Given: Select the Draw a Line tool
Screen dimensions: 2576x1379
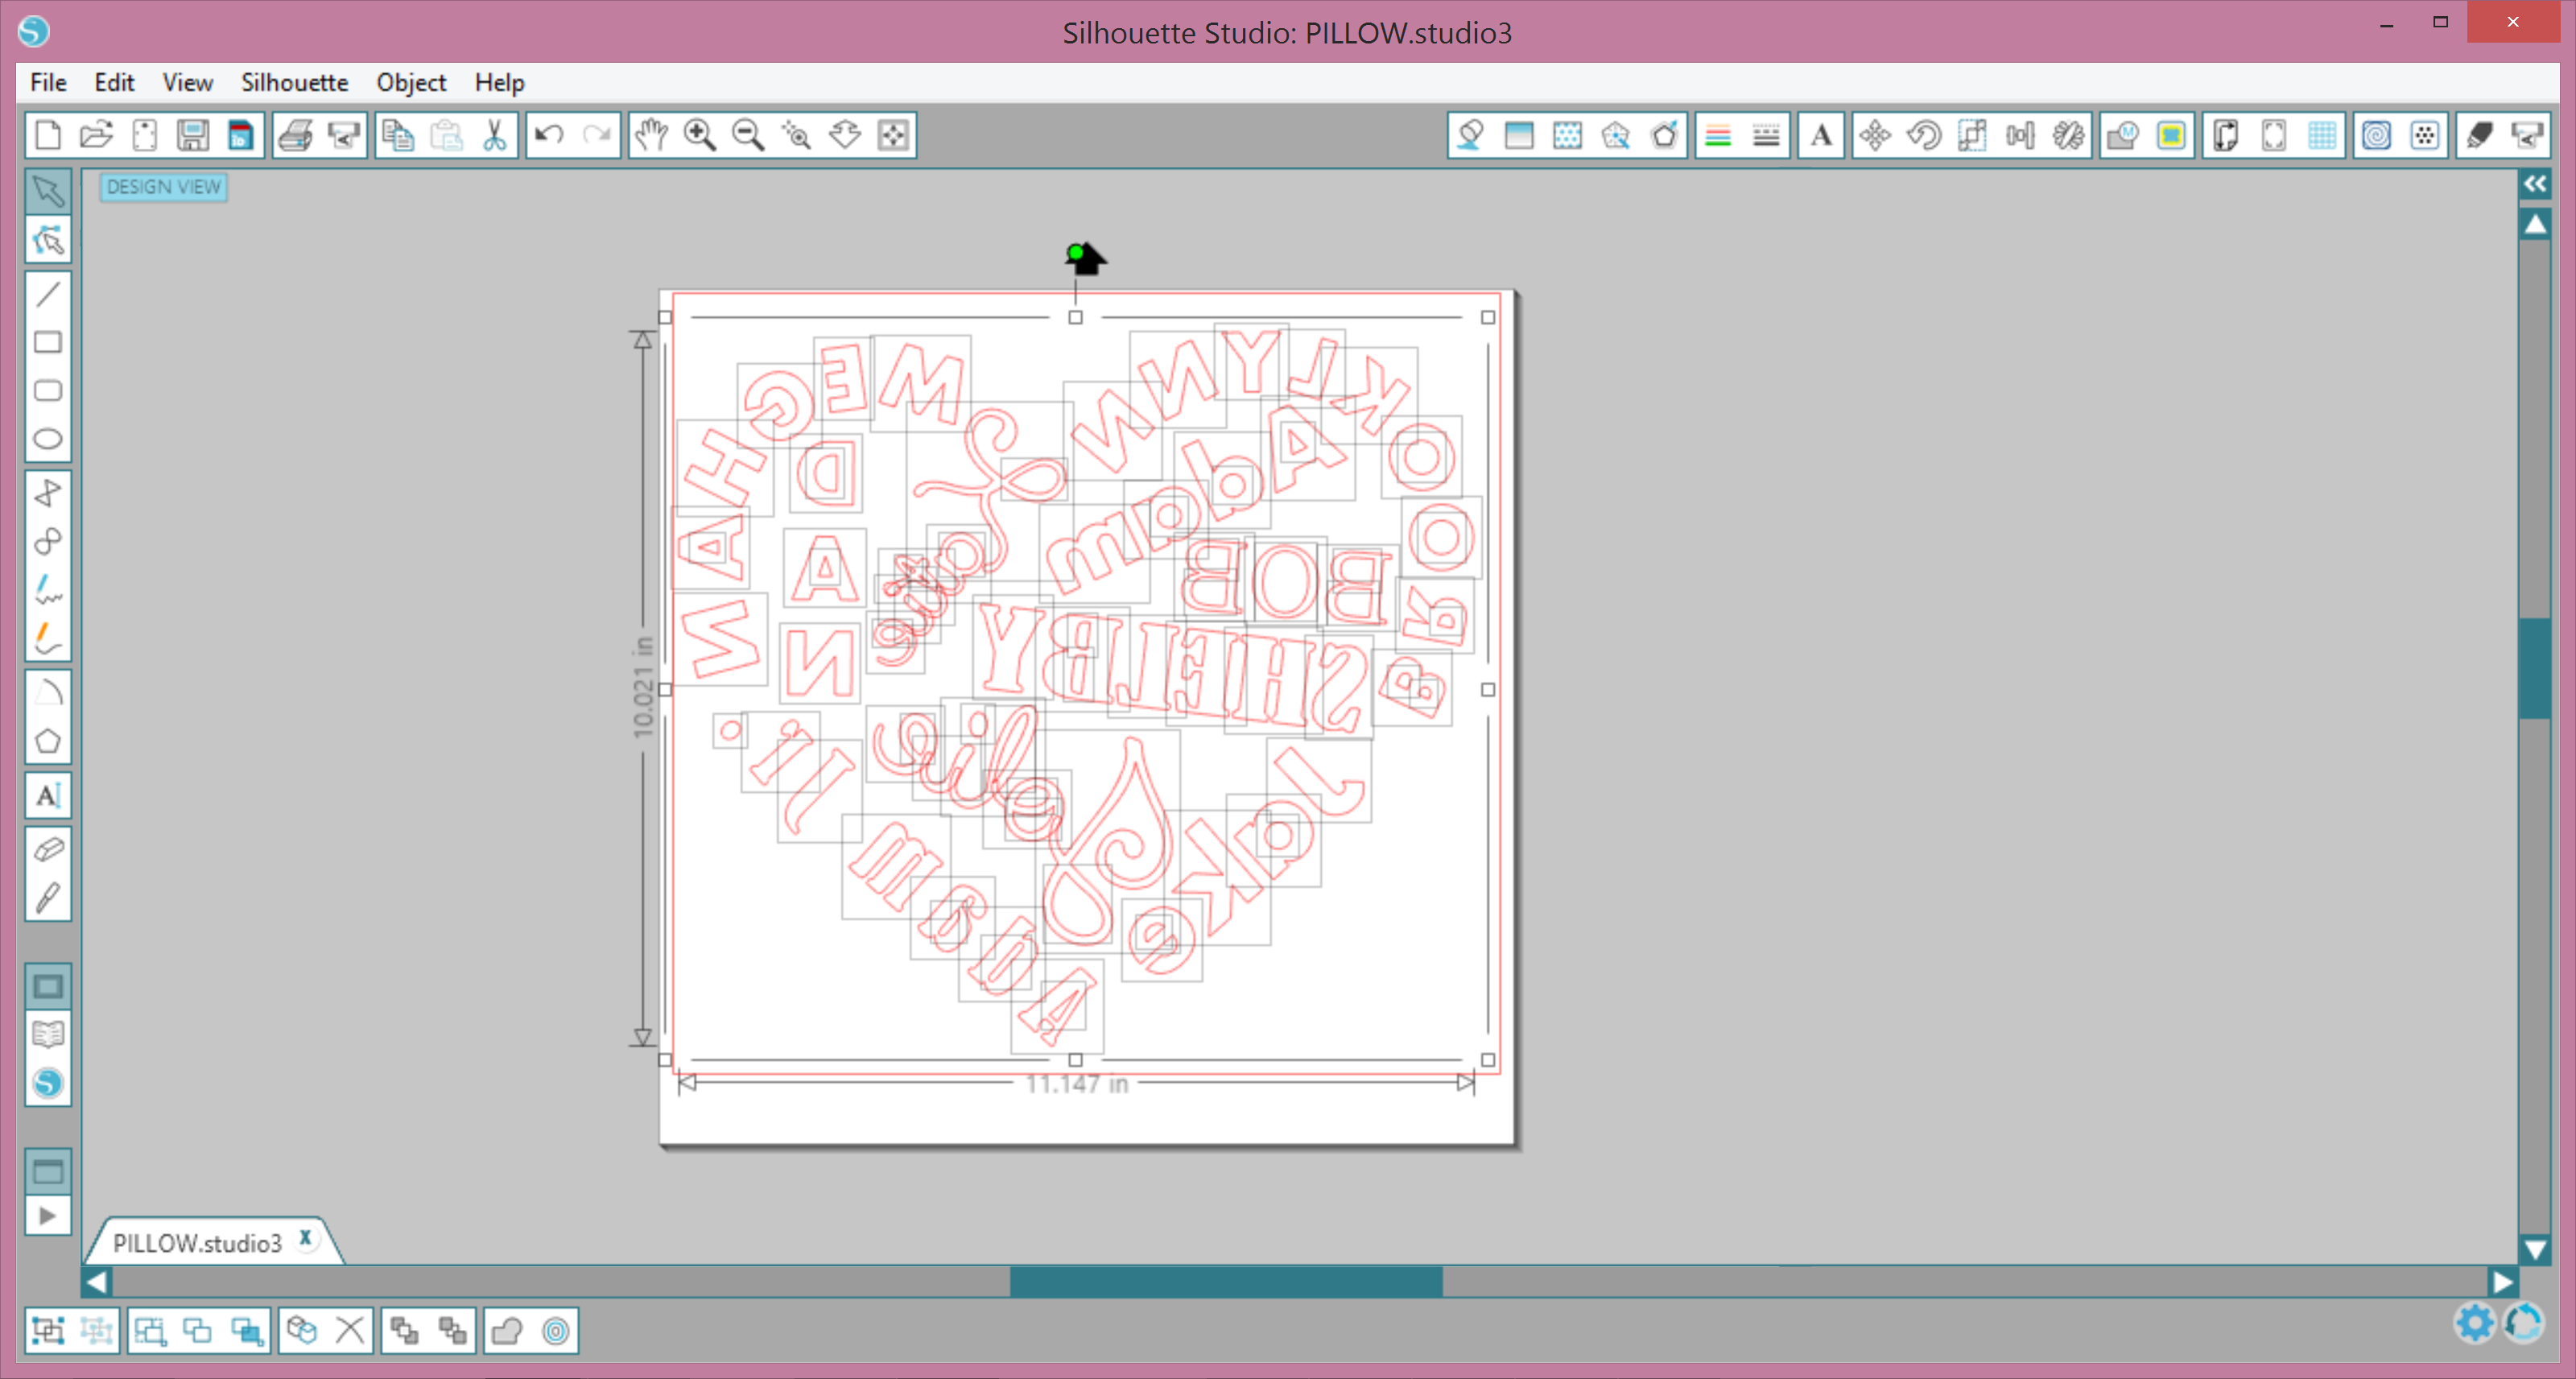Looking at the screenshot, I should 48,294.
